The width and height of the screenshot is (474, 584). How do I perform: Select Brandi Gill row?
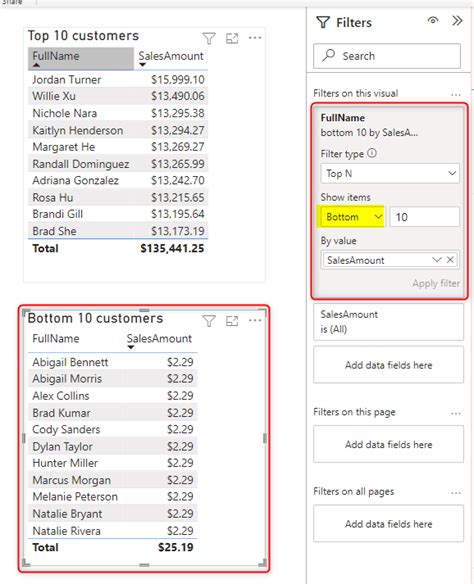pos(118,214)
